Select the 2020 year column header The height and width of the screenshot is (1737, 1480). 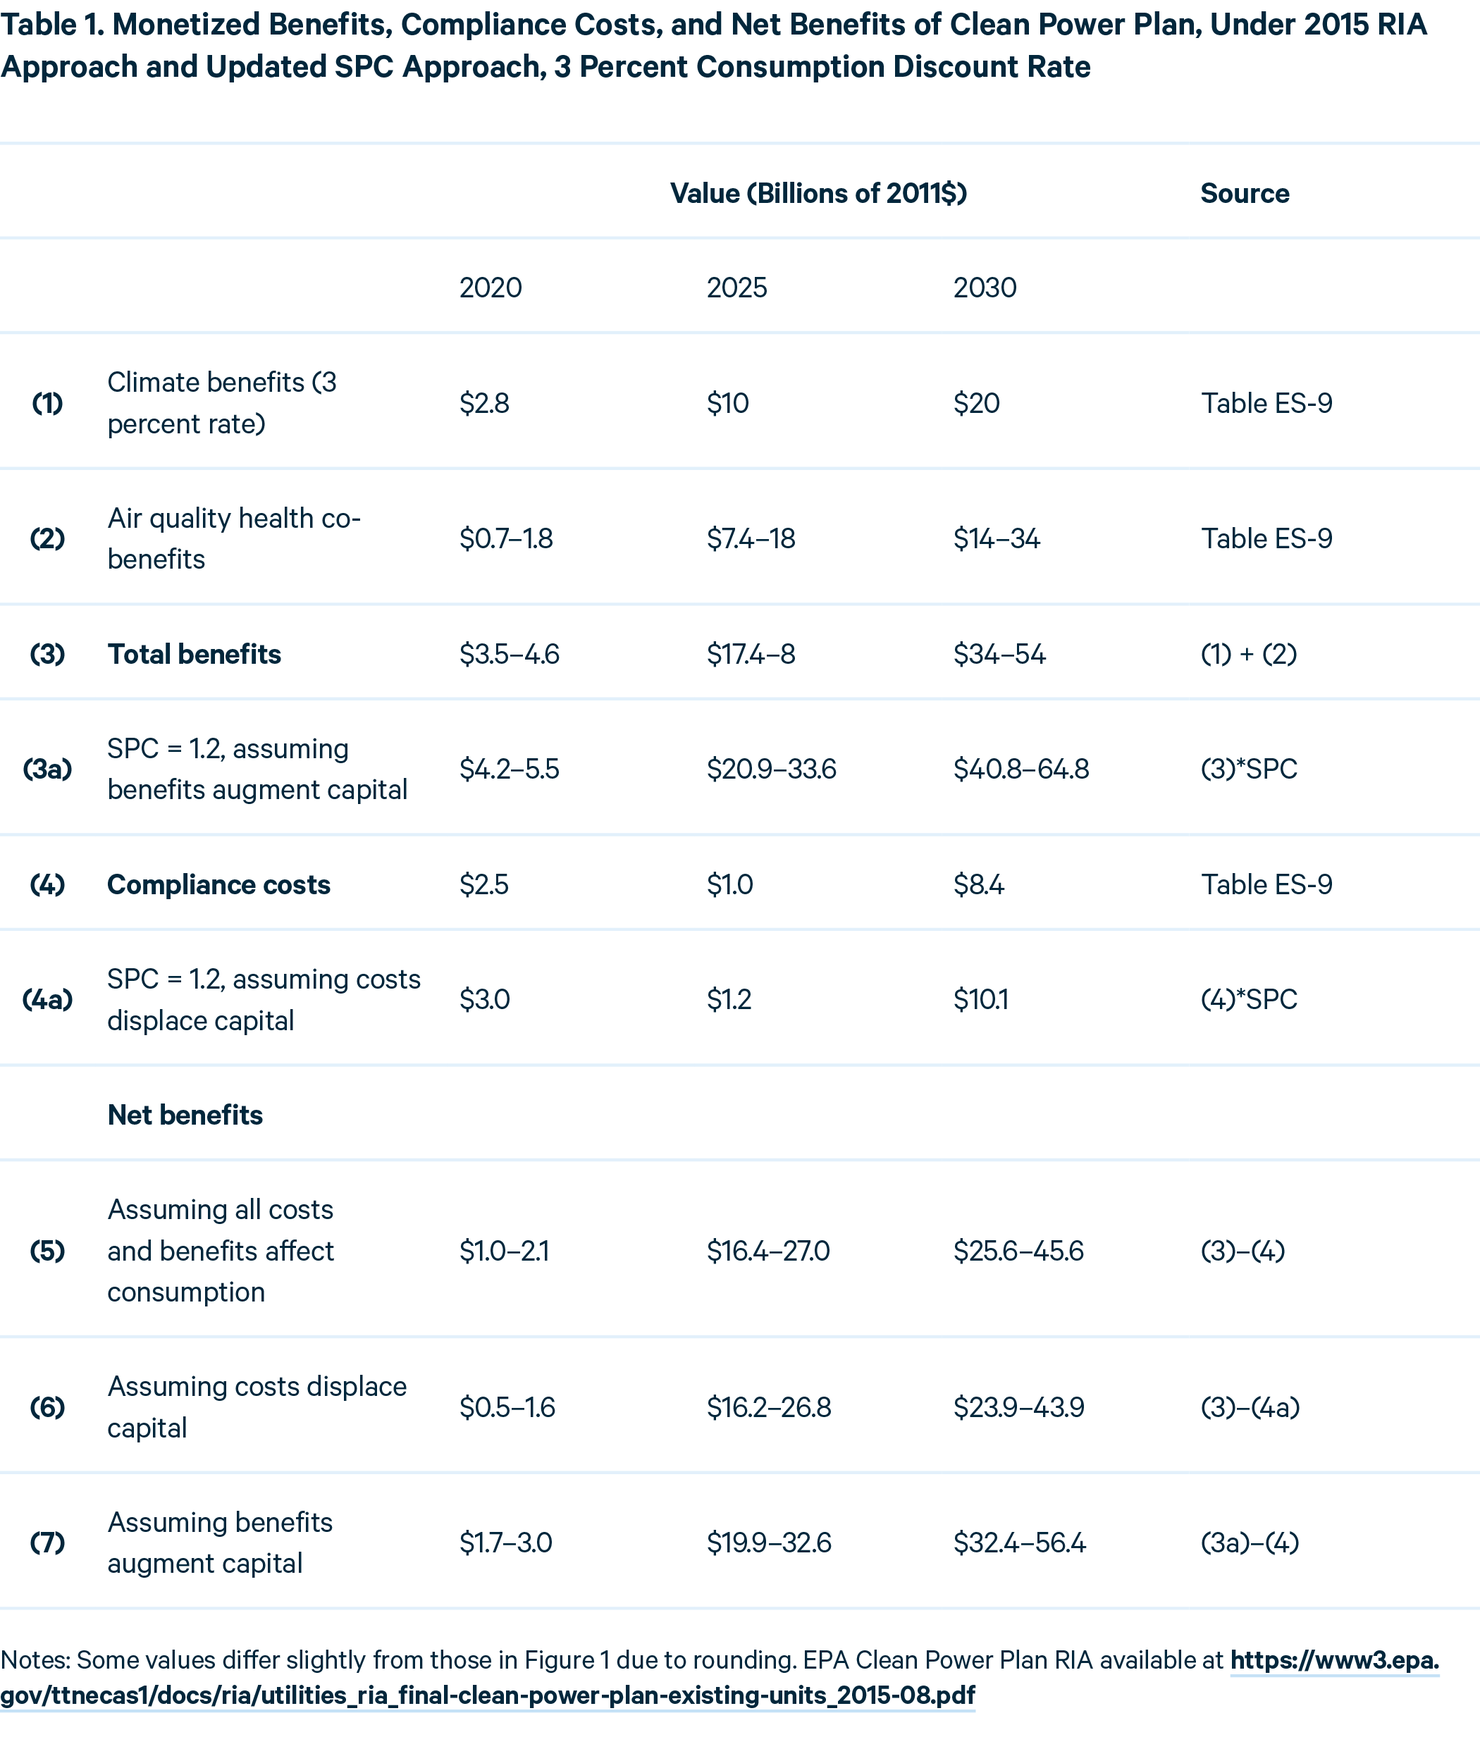491,288
